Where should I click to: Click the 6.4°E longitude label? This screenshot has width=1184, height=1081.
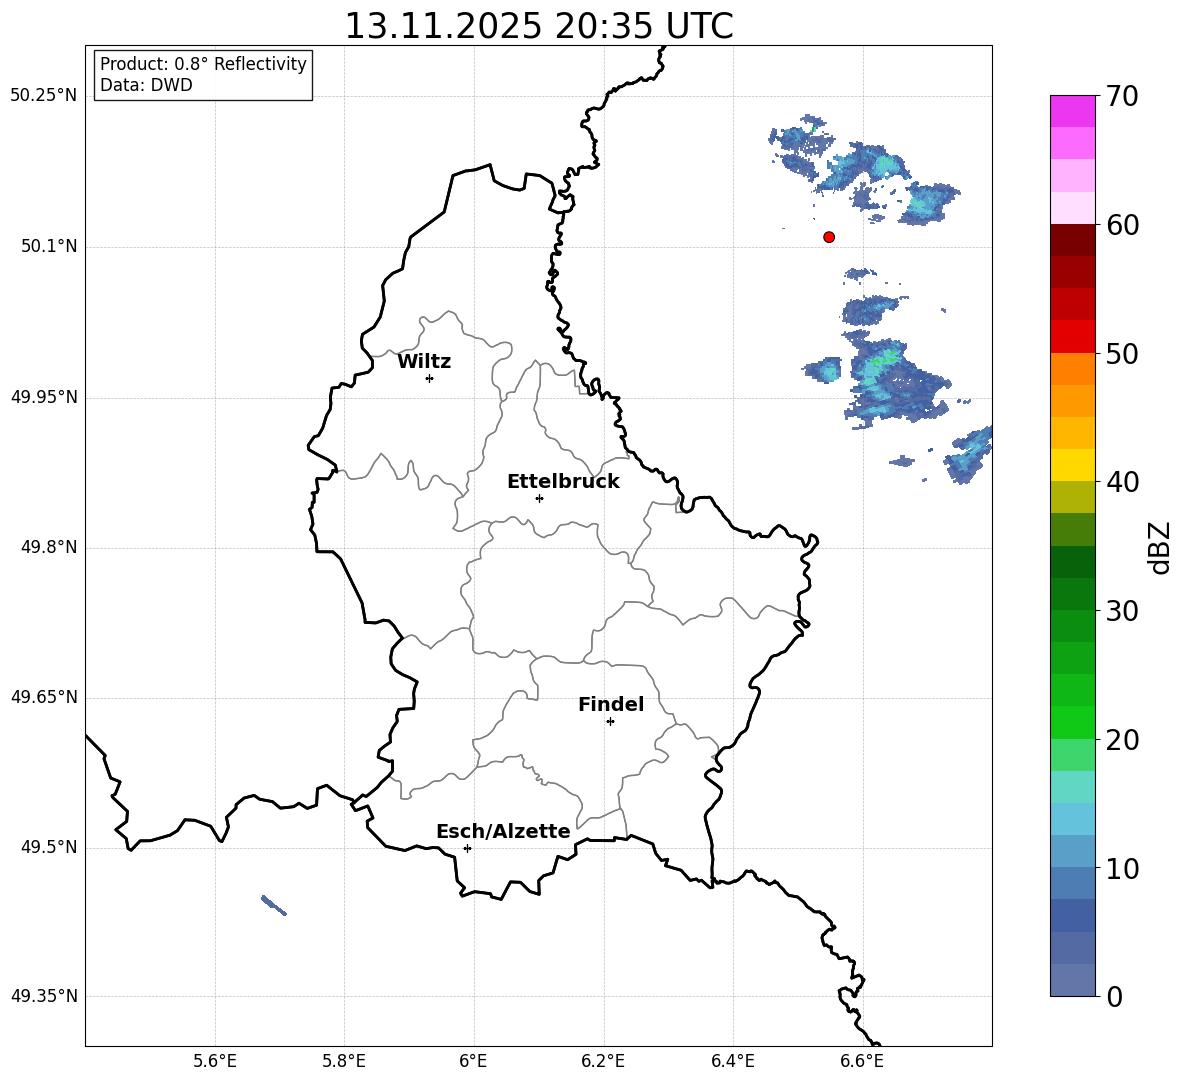(x=732, y=1061)
